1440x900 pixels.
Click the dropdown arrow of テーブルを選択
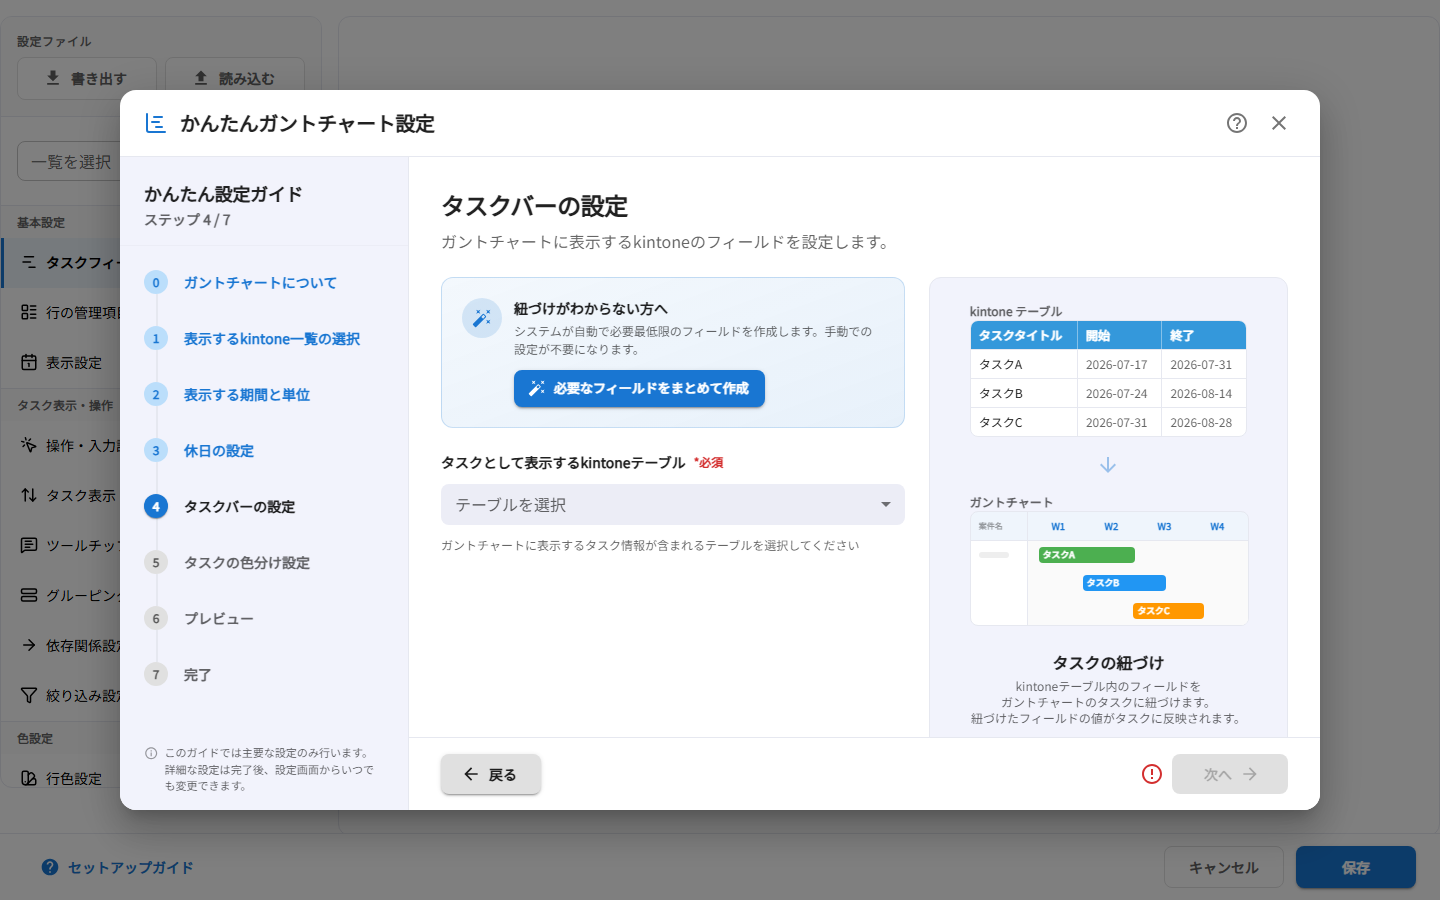(x=886, y=505)
